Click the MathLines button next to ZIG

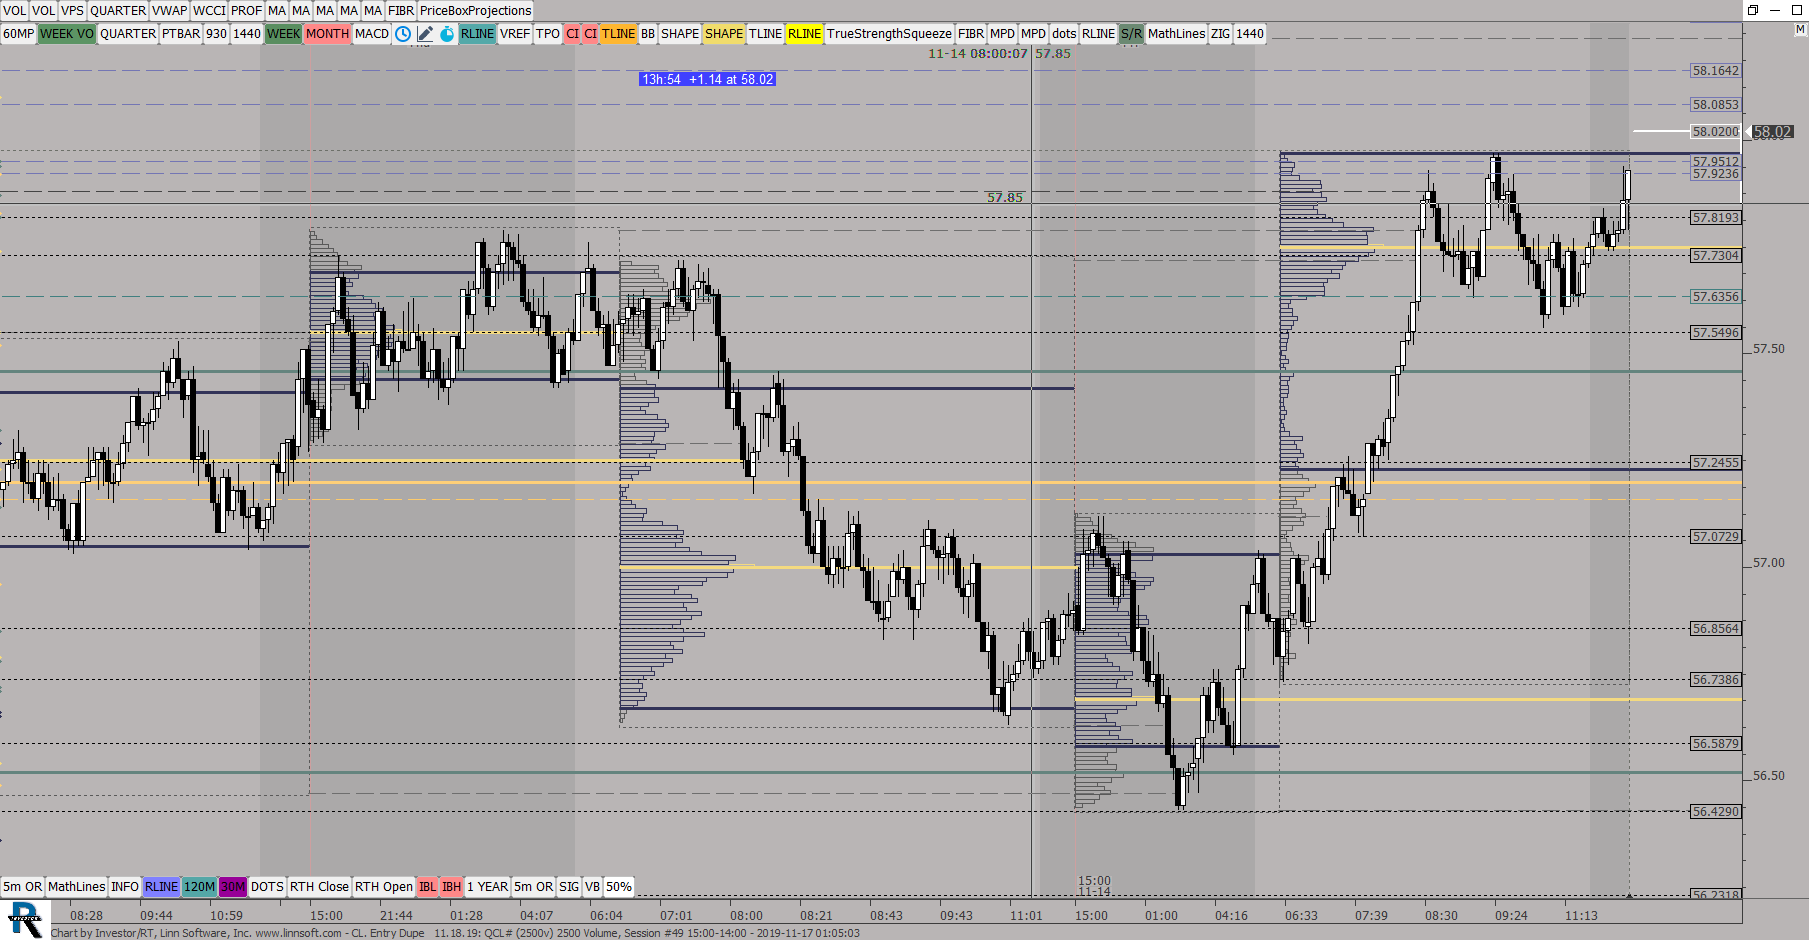pyautogui.click(x=1176, y=34)
